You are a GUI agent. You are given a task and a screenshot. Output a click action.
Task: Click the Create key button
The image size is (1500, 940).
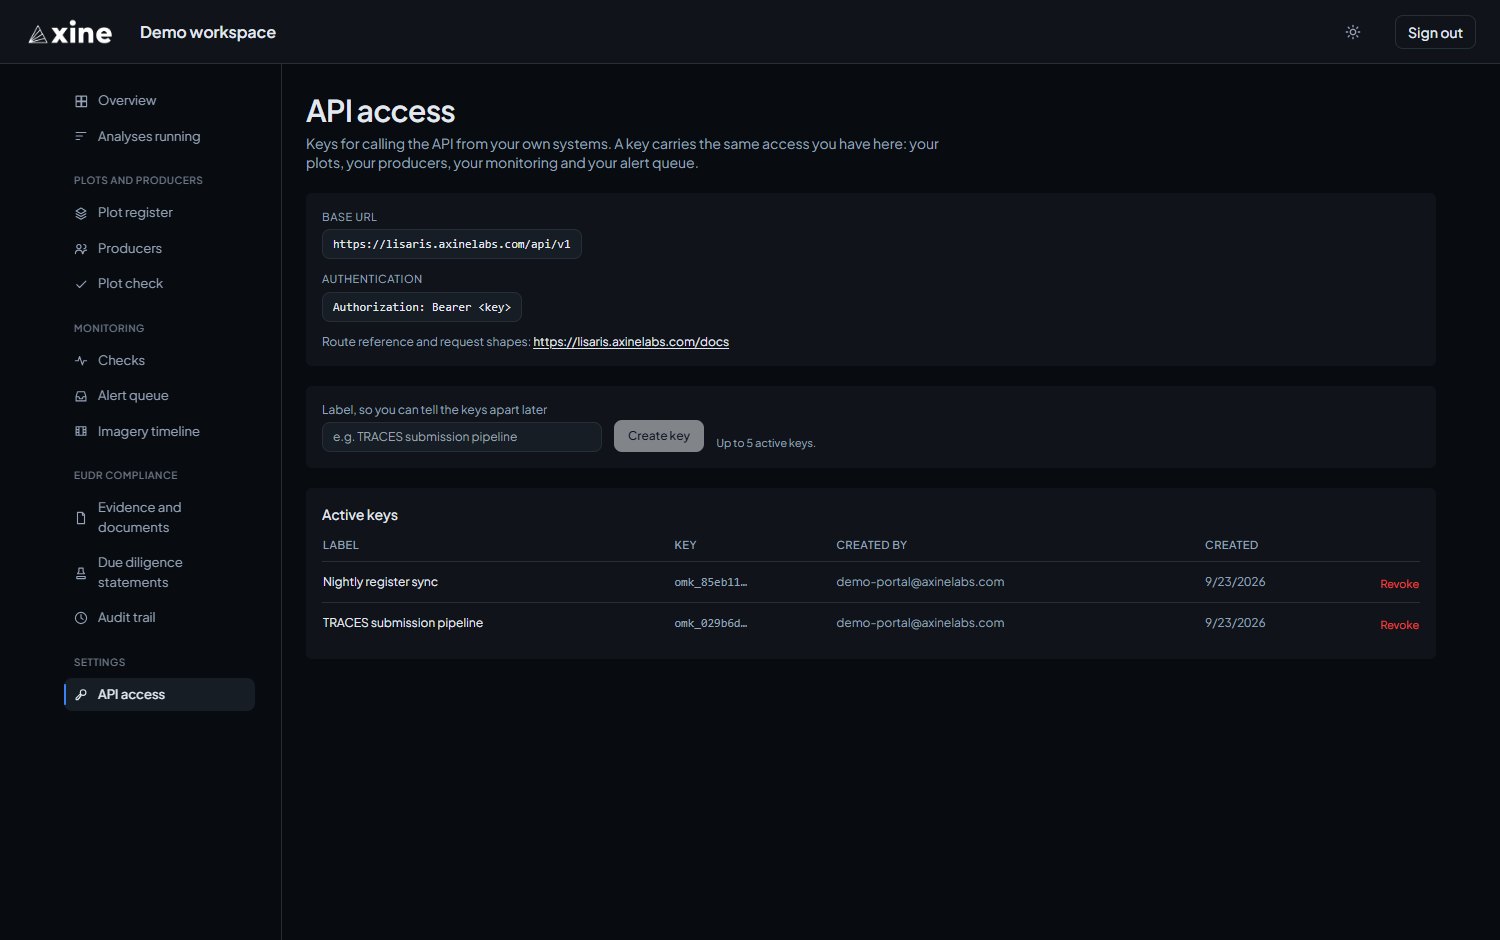tap(659, 436)
